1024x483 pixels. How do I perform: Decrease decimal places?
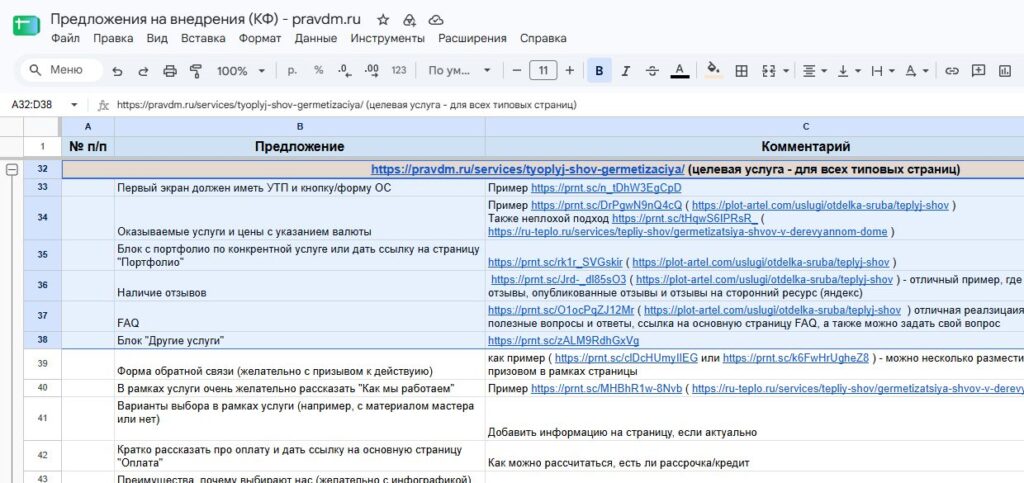(344, 70)
